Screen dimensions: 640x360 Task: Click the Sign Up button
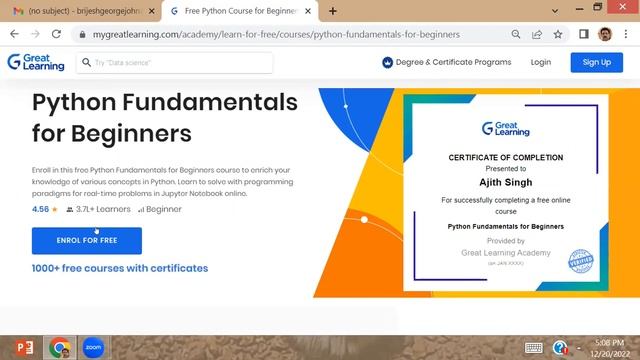[597, 62]
